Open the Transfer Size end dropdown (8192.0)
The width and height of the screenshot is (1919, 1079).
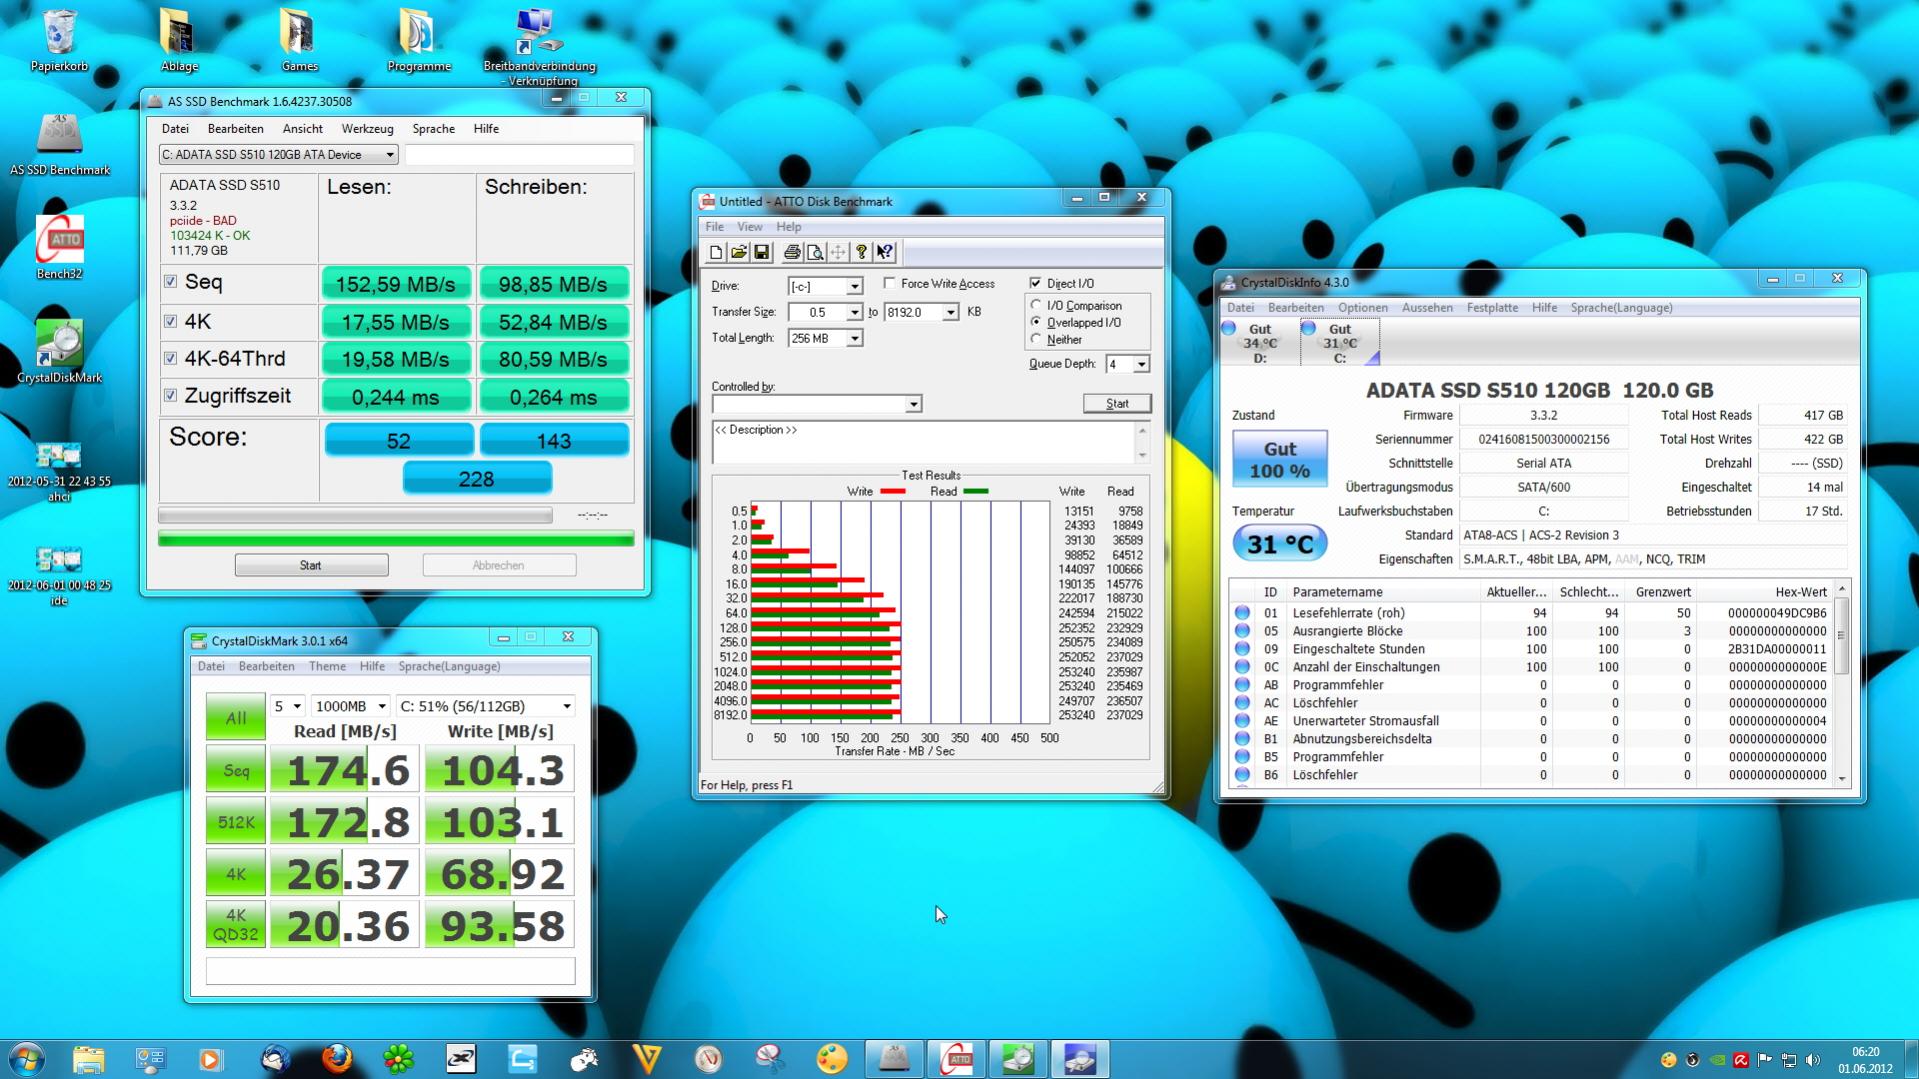click(x=950, y=313)
